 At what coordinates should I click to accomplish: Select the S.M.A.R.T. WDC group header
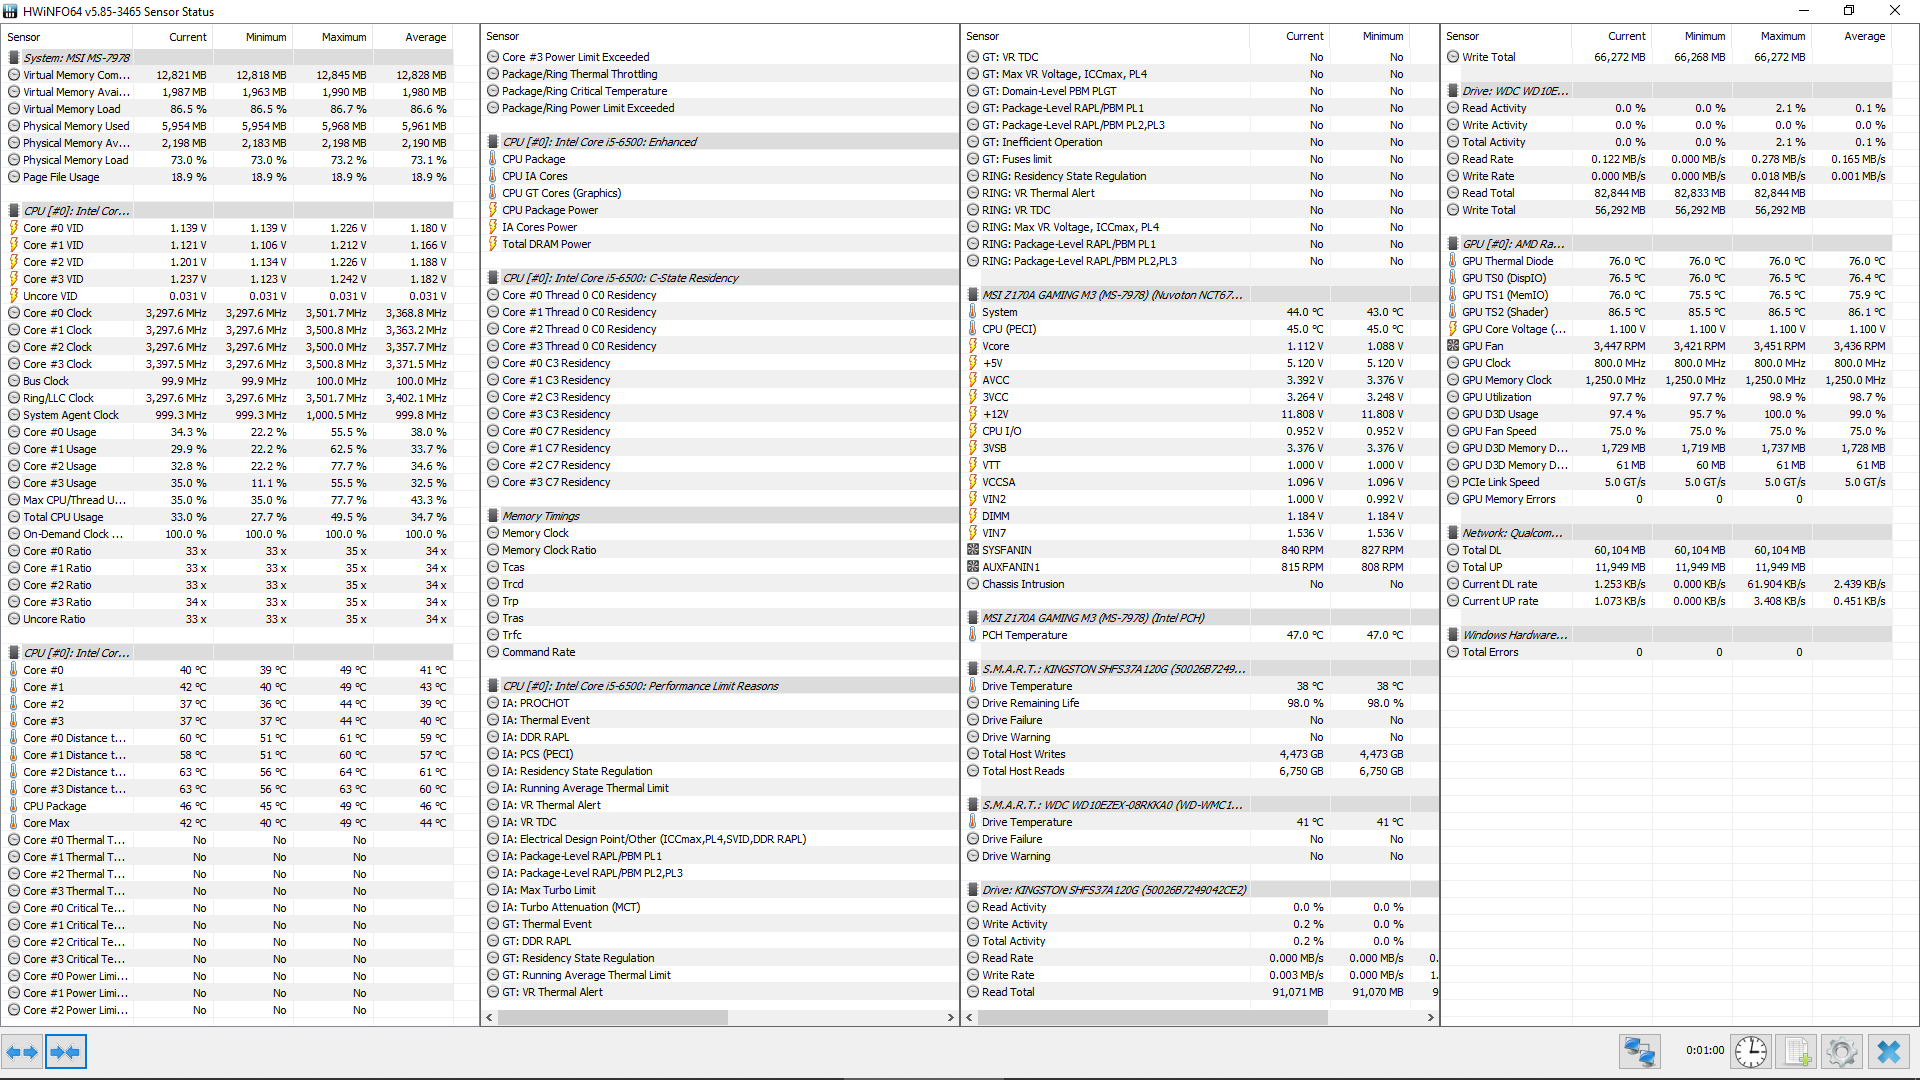1200,805
